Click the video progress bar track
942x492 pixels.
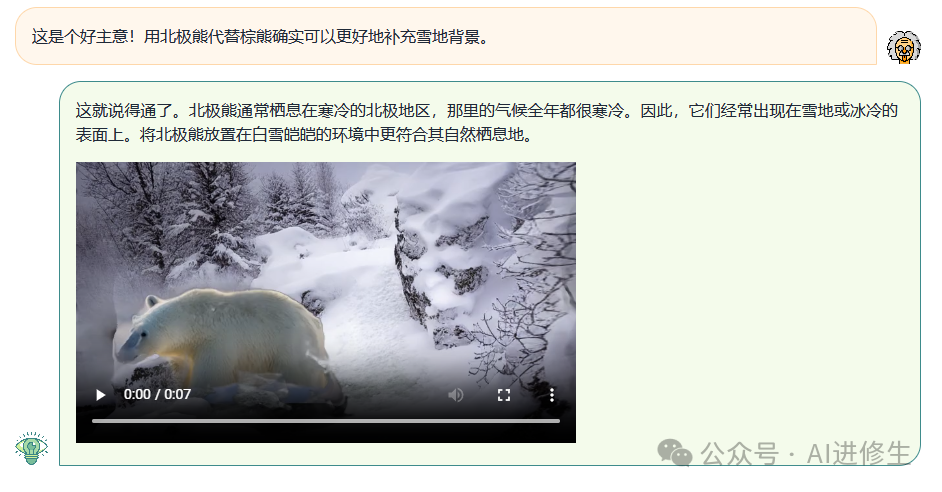(326, 421)
